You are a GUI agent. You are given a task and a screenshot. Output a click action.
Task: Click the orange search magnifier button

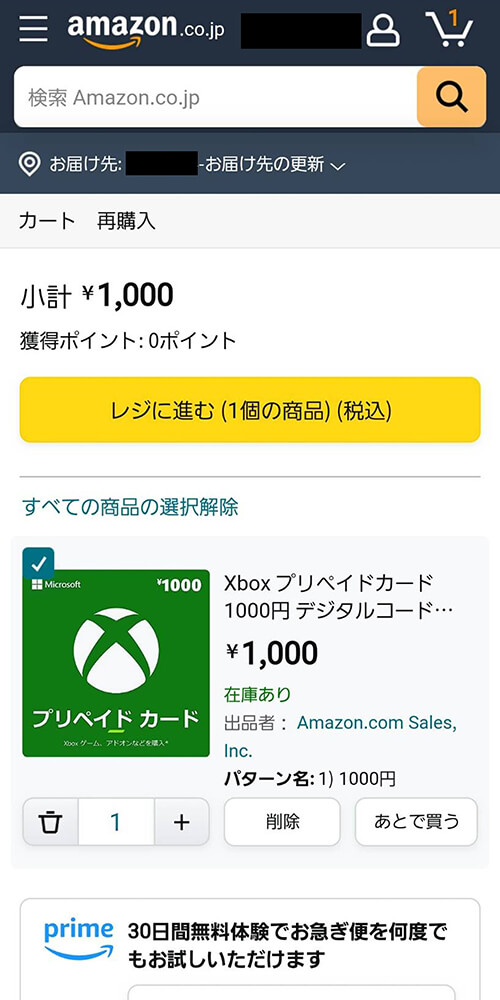452,97
